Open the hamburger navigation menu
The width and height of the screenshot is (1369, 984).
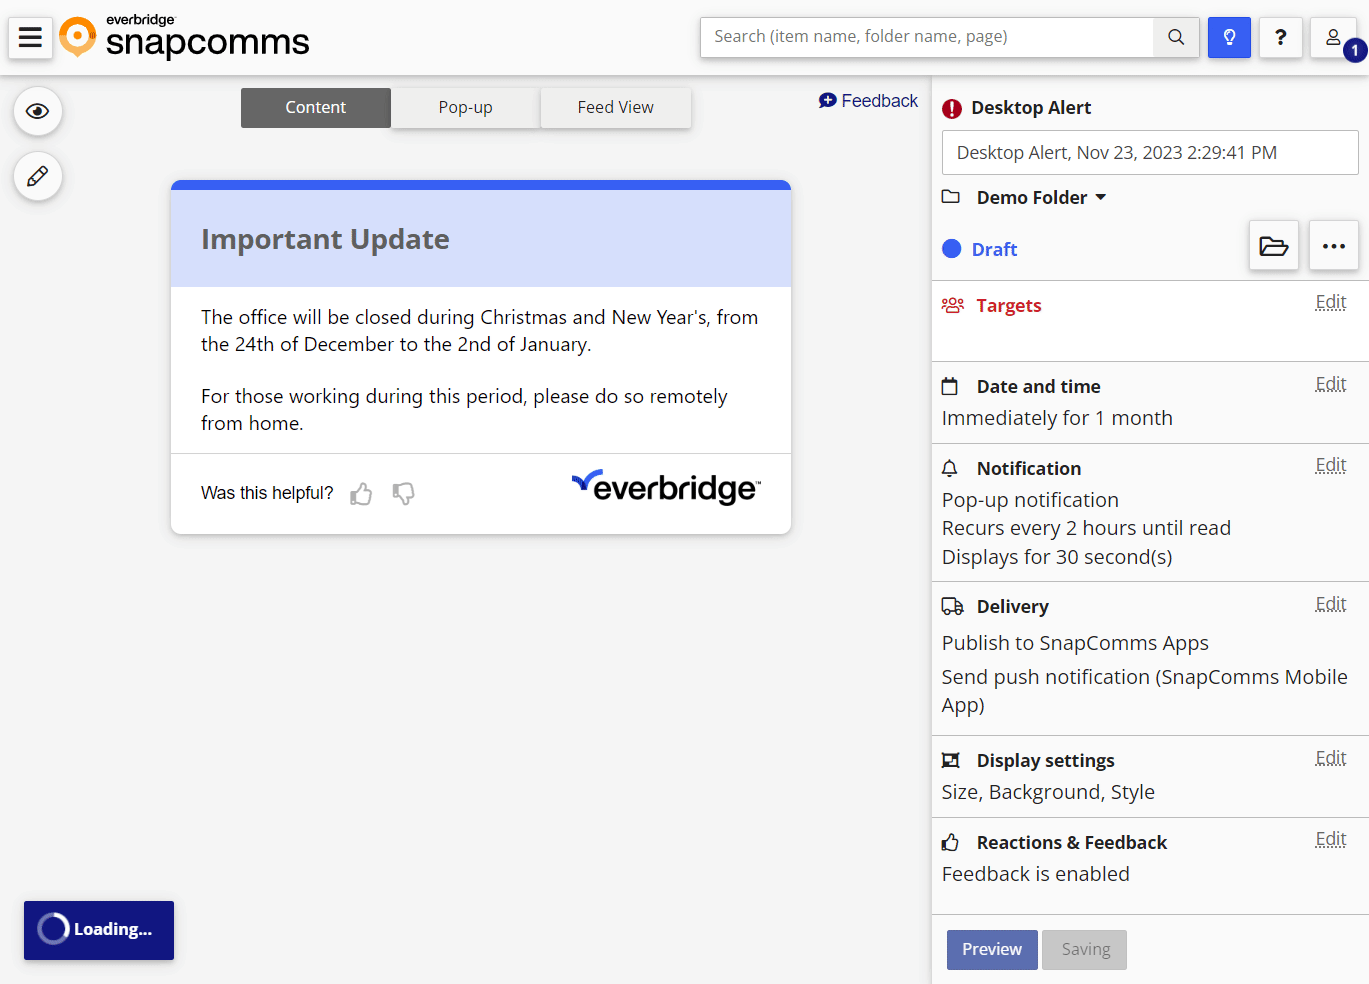click(30, 37)
